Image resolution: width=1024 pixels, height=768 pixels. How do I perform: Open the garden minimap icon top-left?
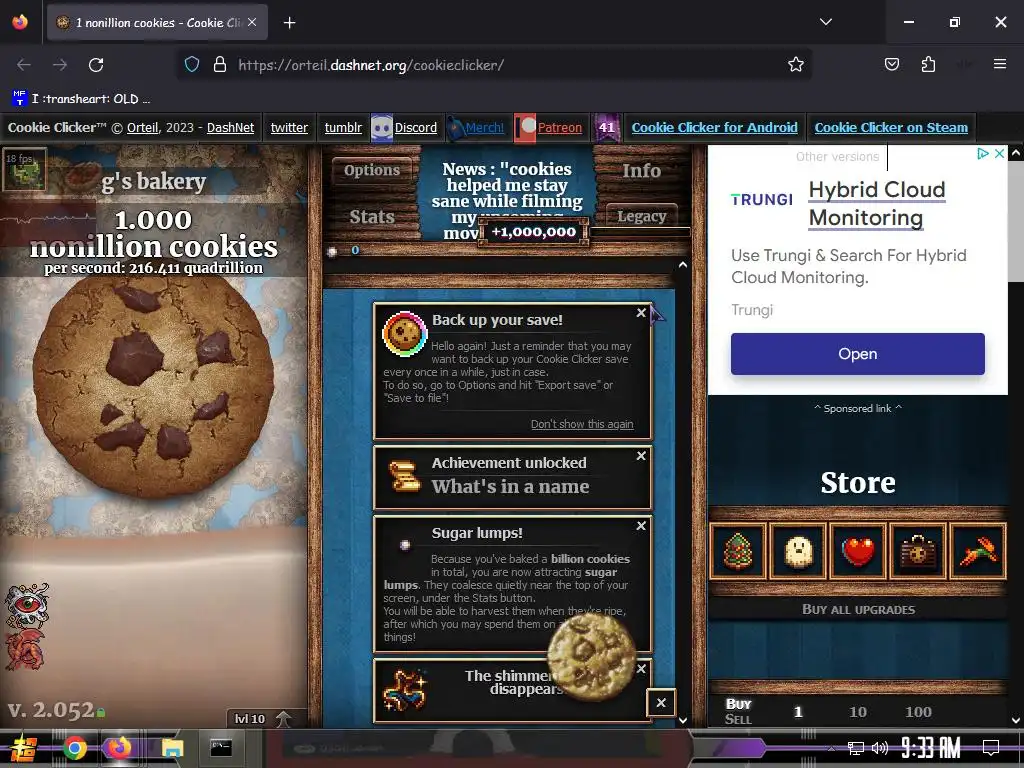[25, 168]
